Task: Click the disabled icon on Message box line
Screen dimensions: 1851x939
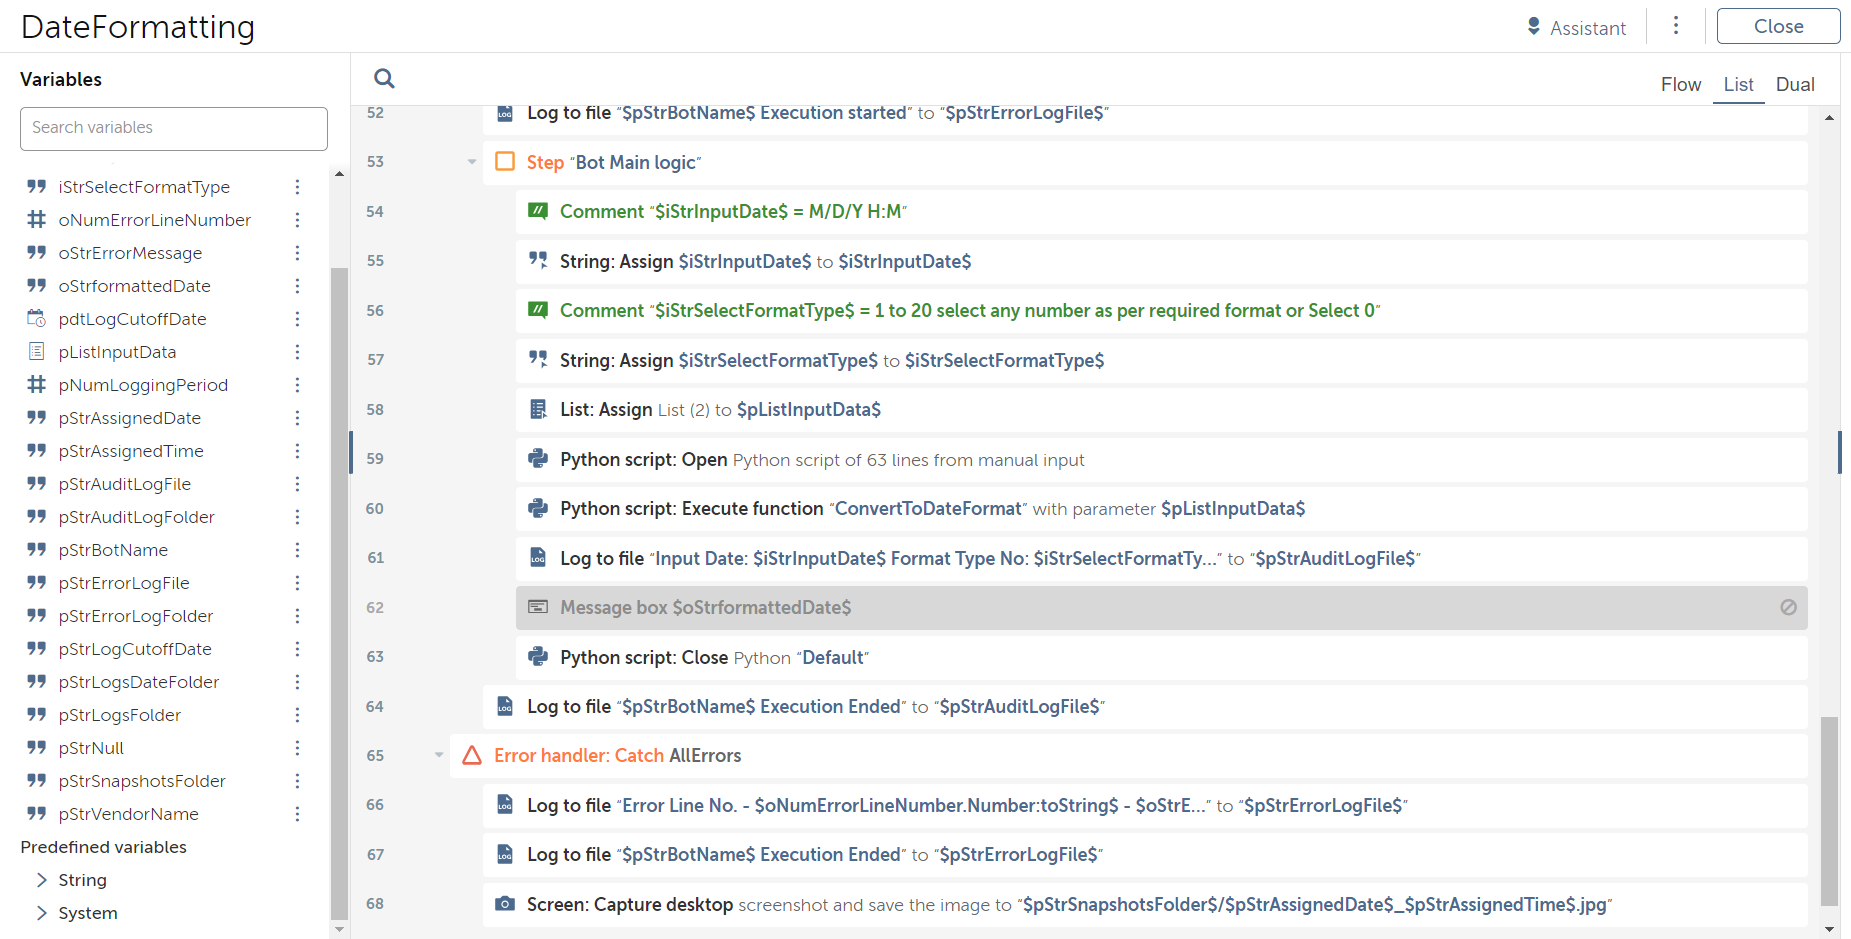Action: (1788, 607)
